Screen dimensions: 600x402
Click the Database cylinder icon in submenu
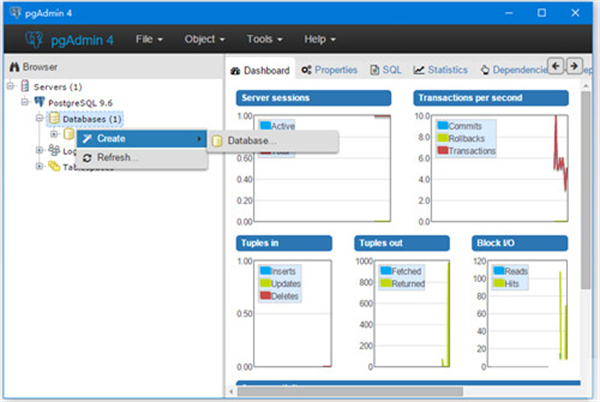point(217,141)
